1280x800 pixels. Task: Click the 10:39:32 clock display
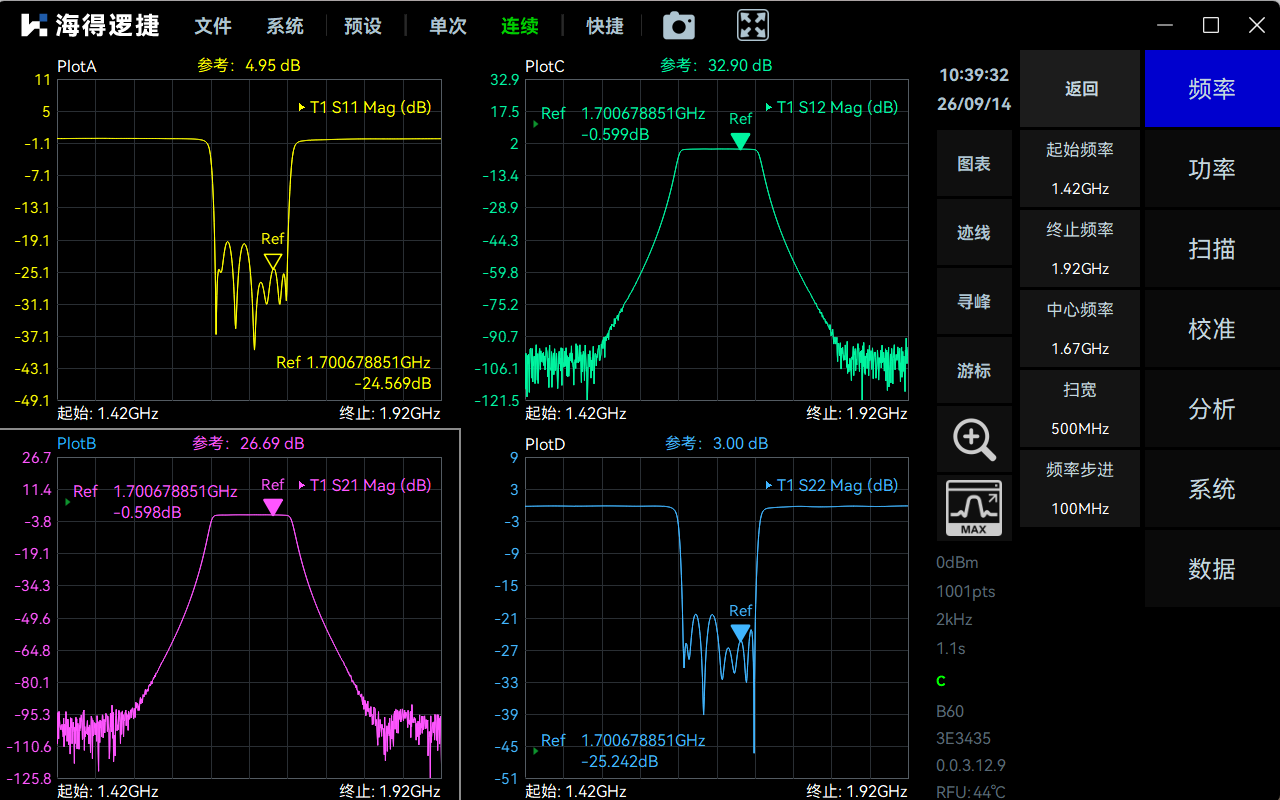(x=974, y=75)
